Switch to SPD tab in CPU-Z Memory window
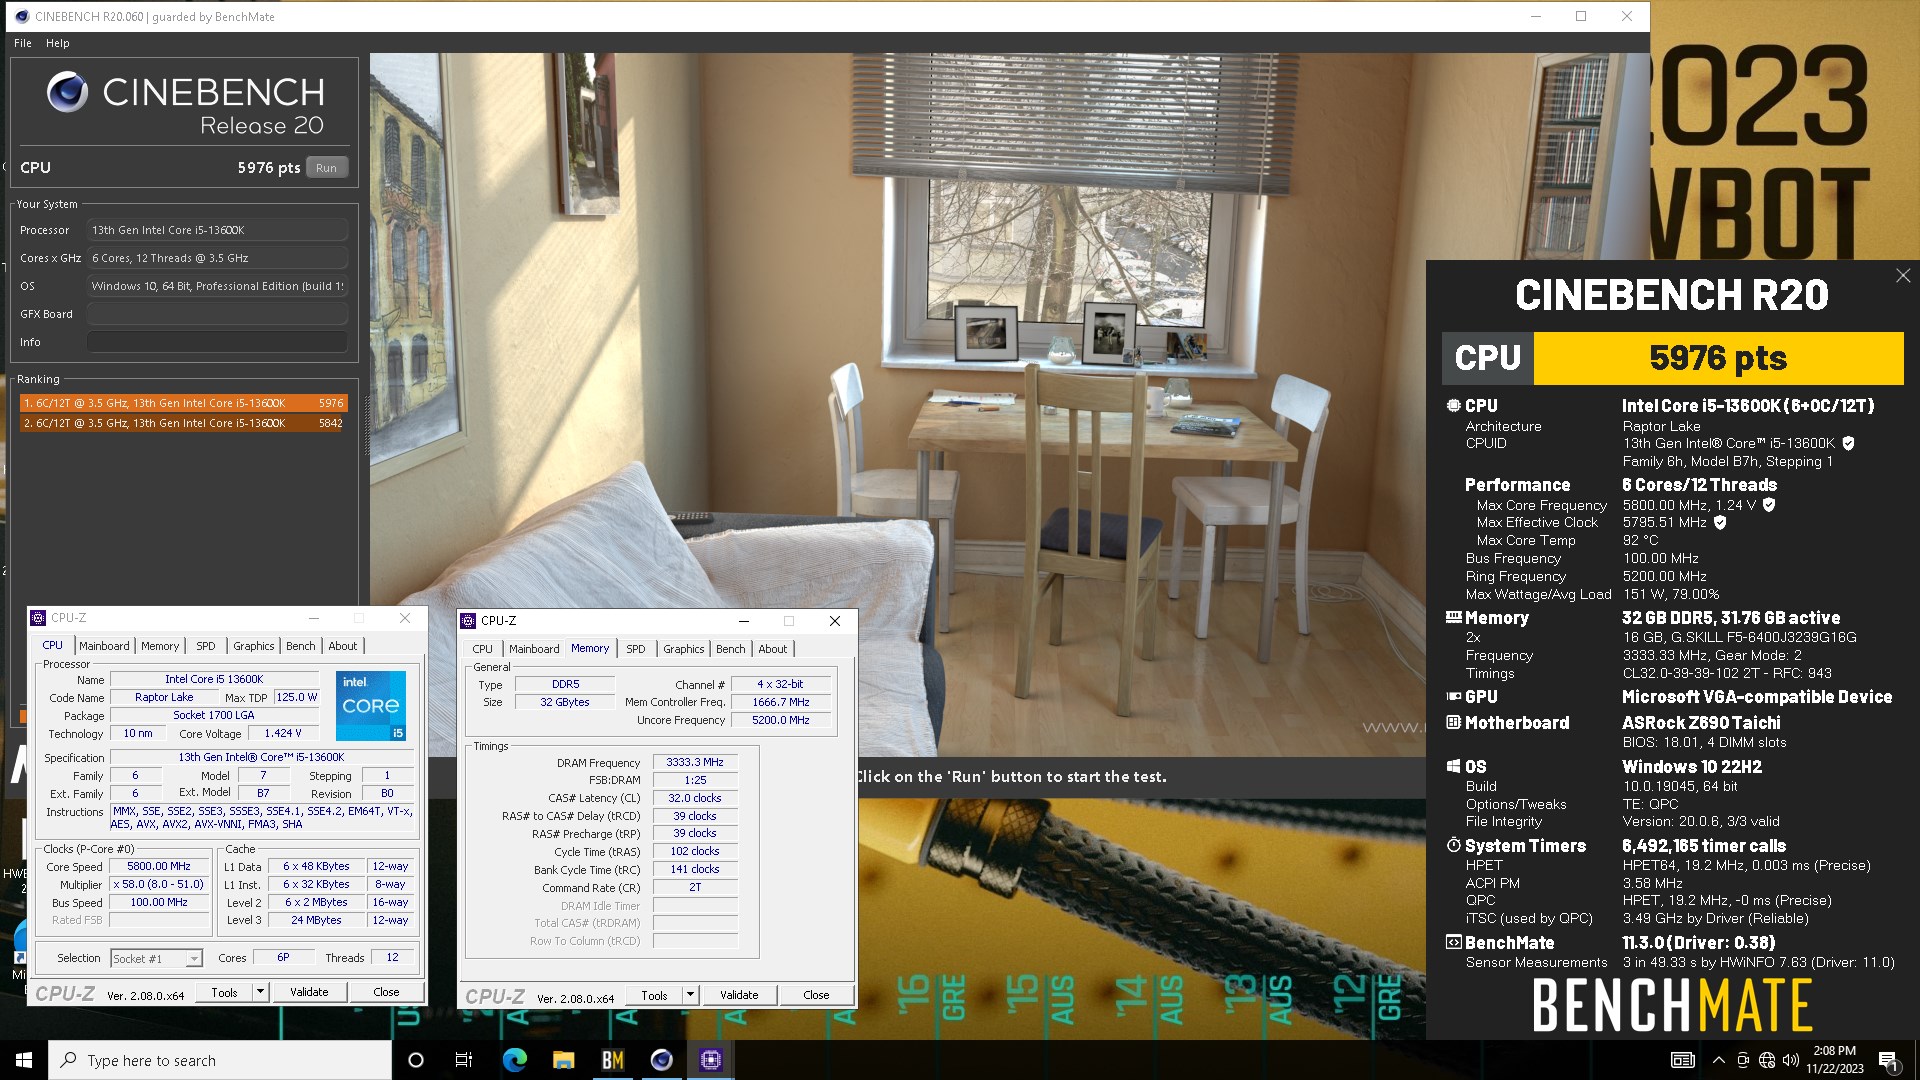Image resolution: width=1920 pixels, height=1080 pixels. (x=636, y=649)
